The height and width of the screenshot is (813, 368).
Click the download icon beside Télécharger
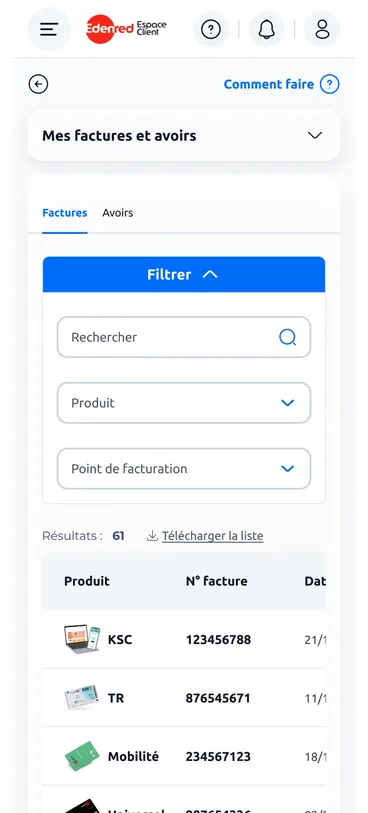tap(152, 536)
